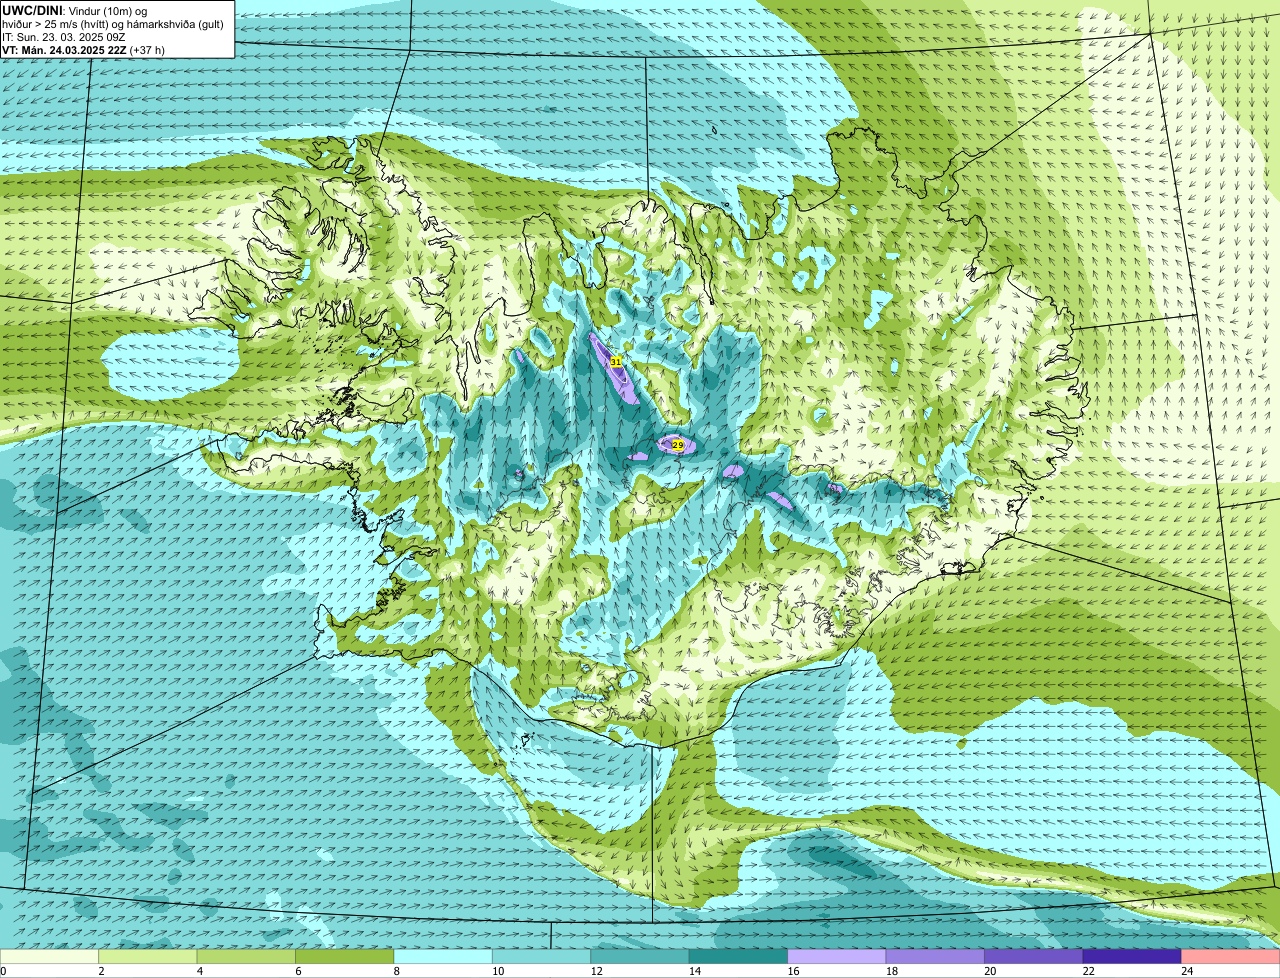
Task: Click the 4–6 green legend swatch
Action: (246, 956)
